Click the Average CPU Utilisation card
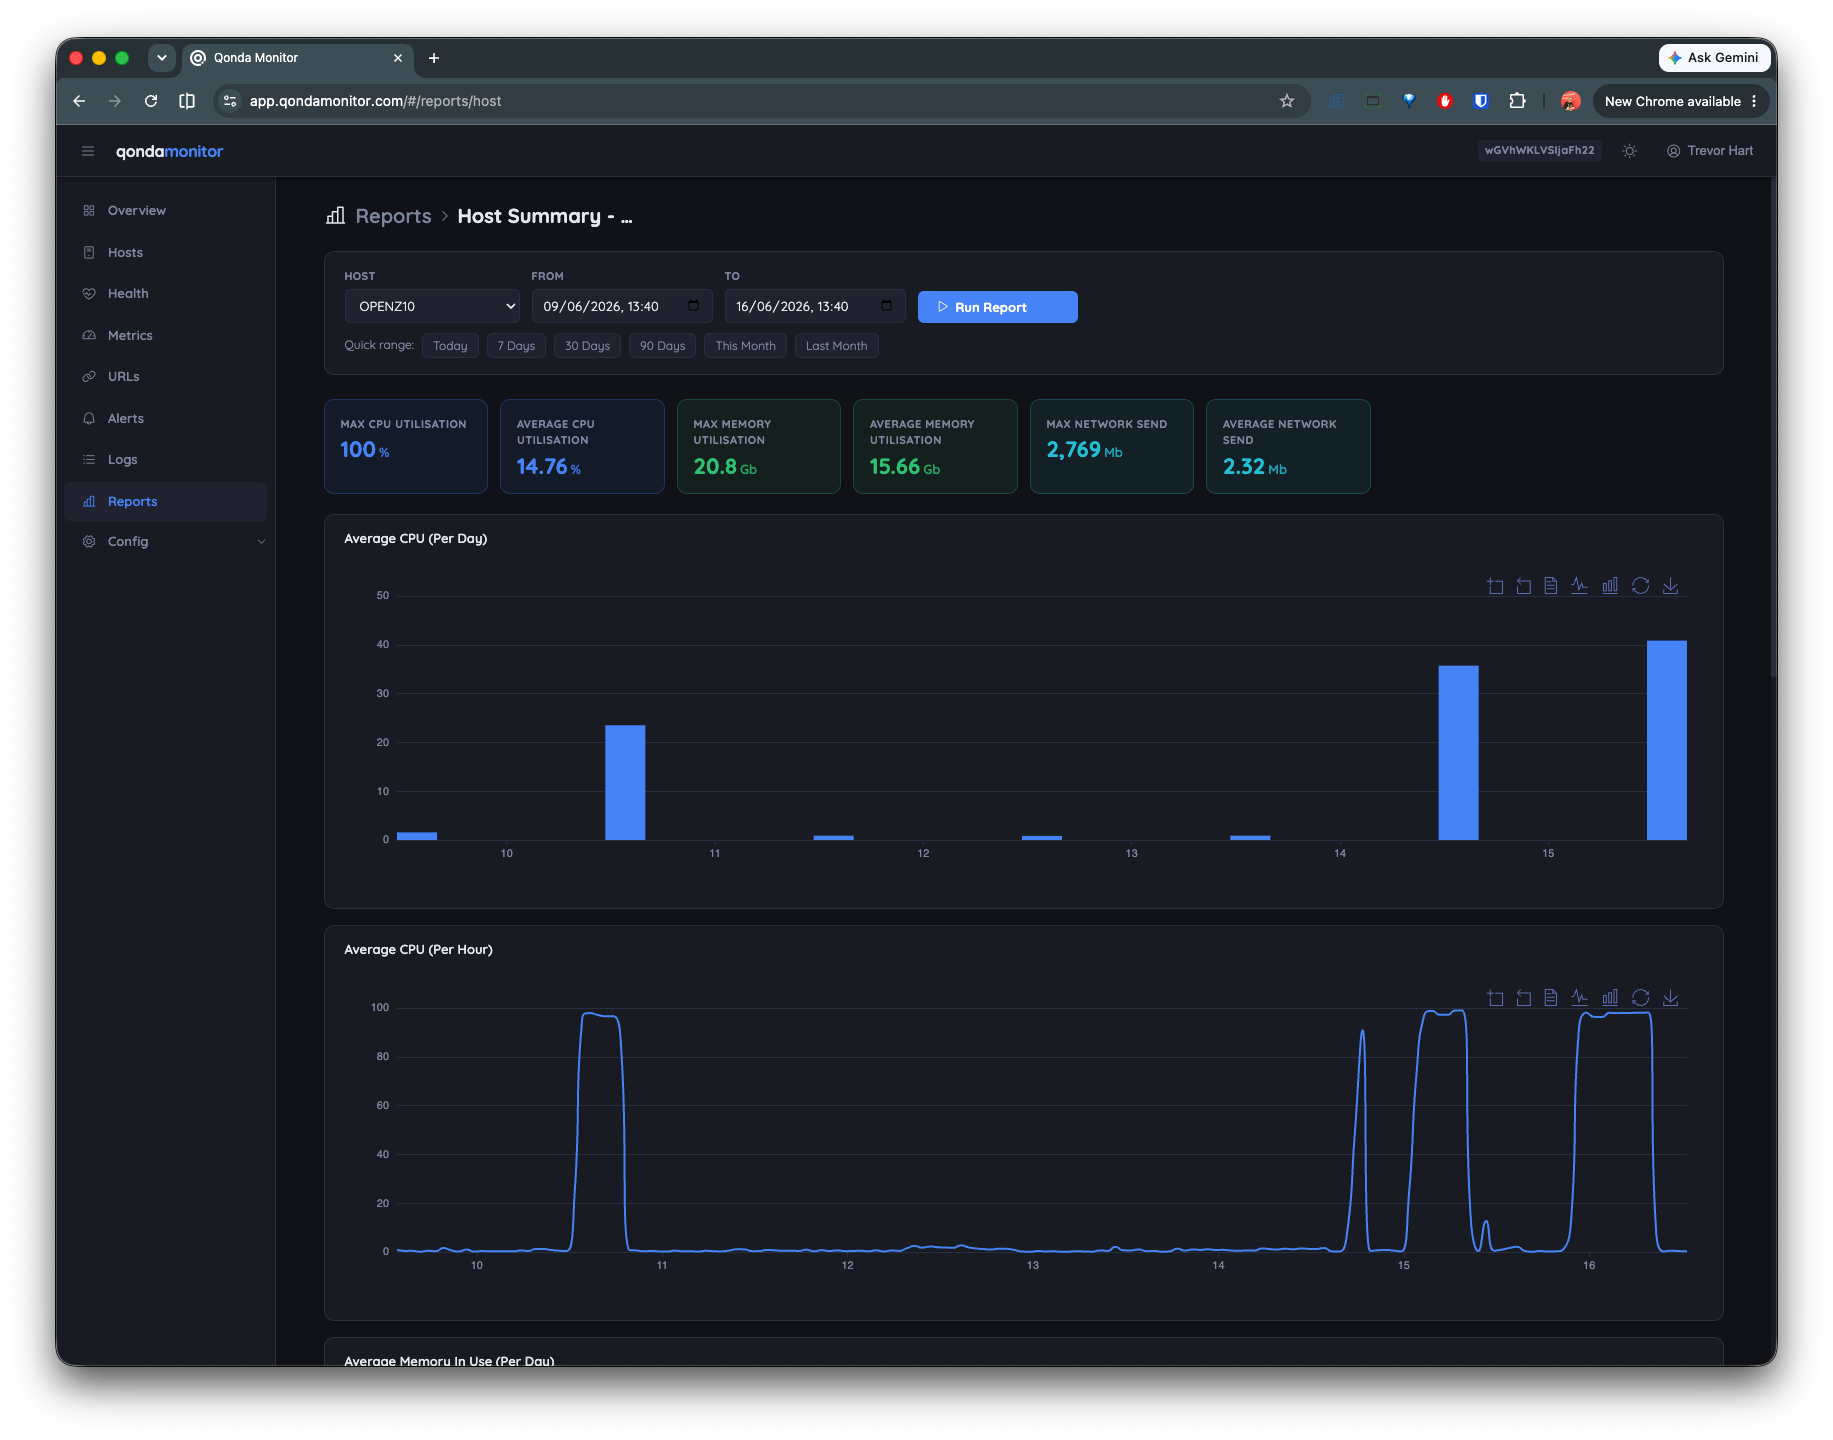The height and width of the screenshot is (1440, 1833). tap(582, 447)
